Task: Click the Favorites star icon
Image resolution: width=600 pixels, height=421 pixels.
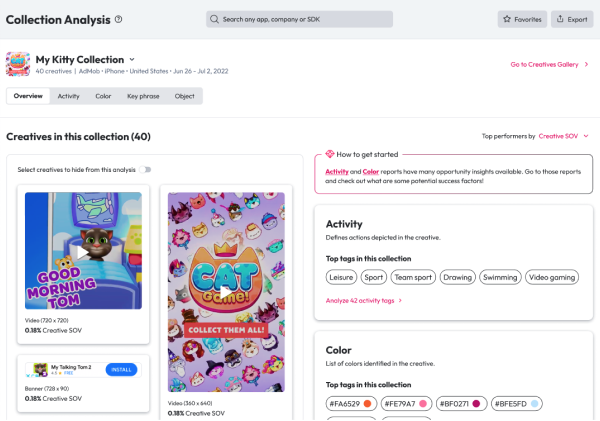Action: click(x=507, y=19)
